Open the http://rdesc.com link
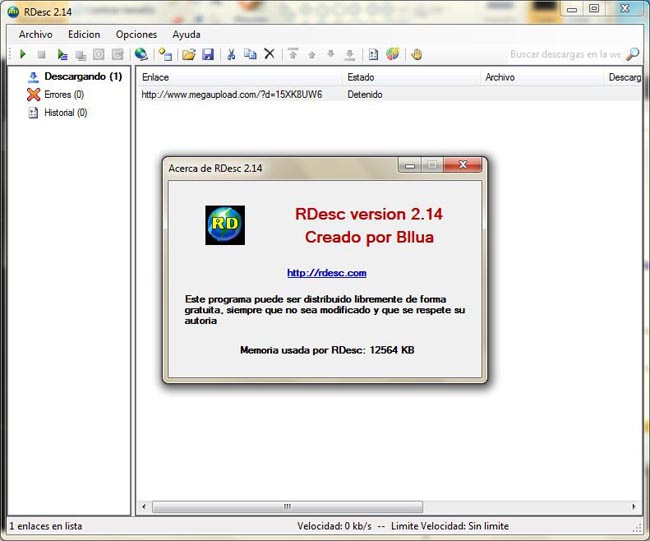650x541 pixels. coord(326,273)
